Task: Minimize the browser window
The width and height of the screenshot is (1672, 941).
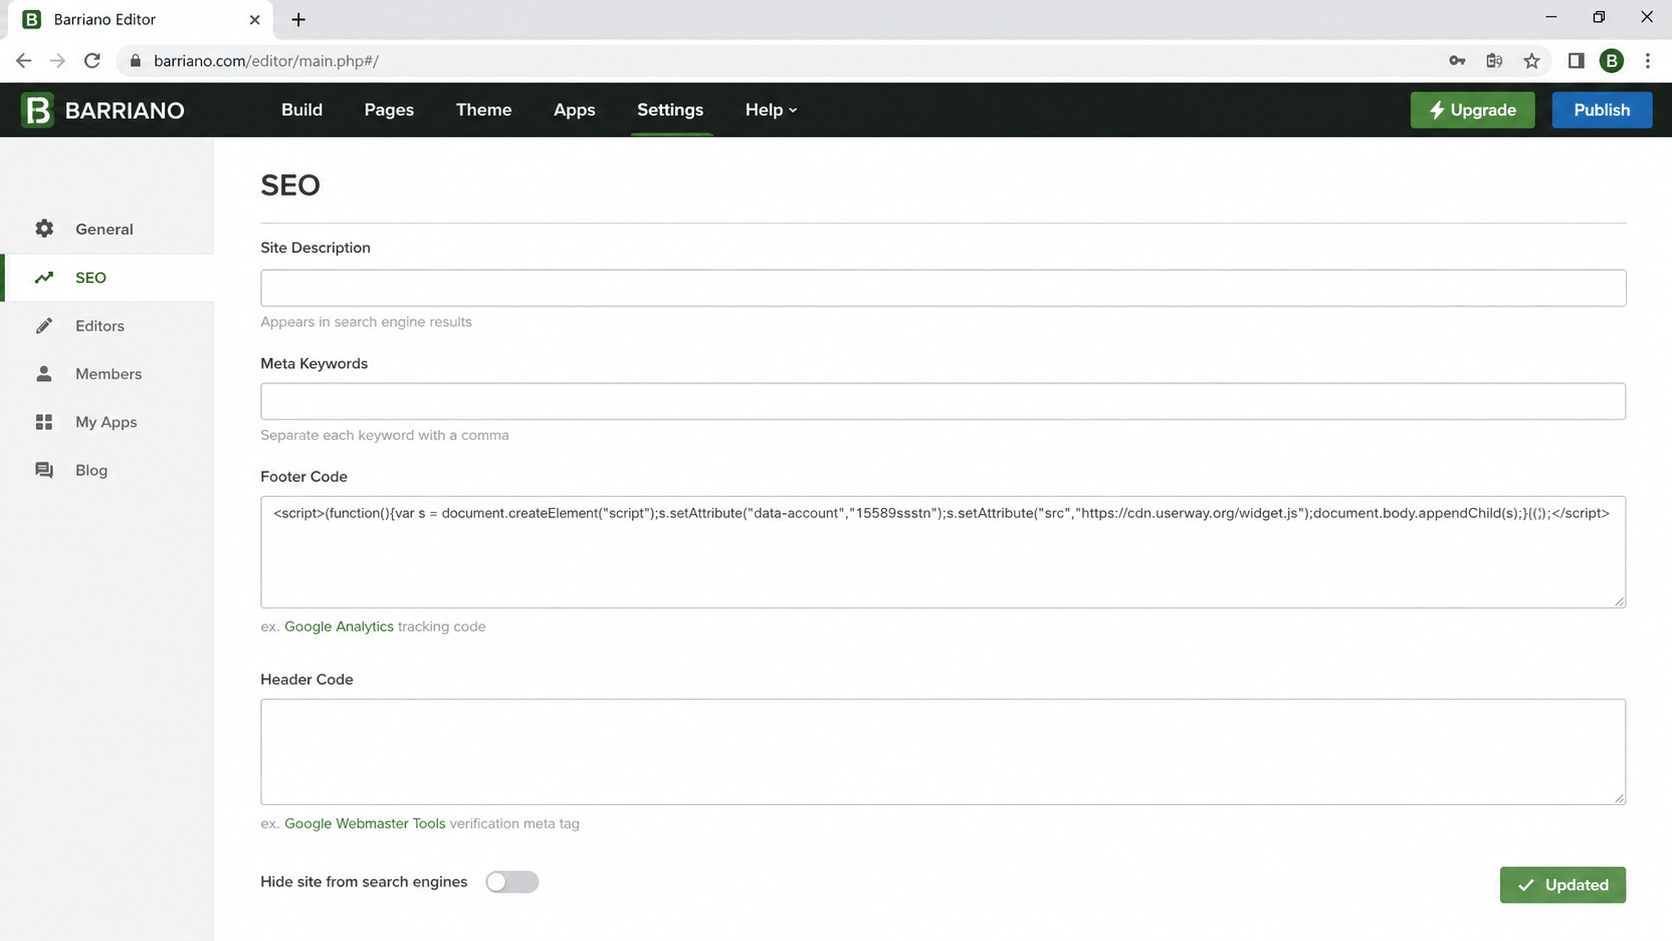Action: click(x=1551, y=17)
